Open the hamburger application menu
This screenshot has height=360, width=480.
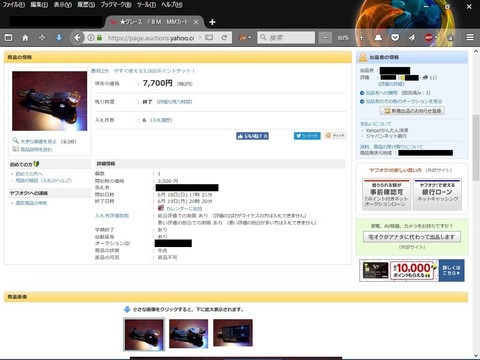point(470,37)
